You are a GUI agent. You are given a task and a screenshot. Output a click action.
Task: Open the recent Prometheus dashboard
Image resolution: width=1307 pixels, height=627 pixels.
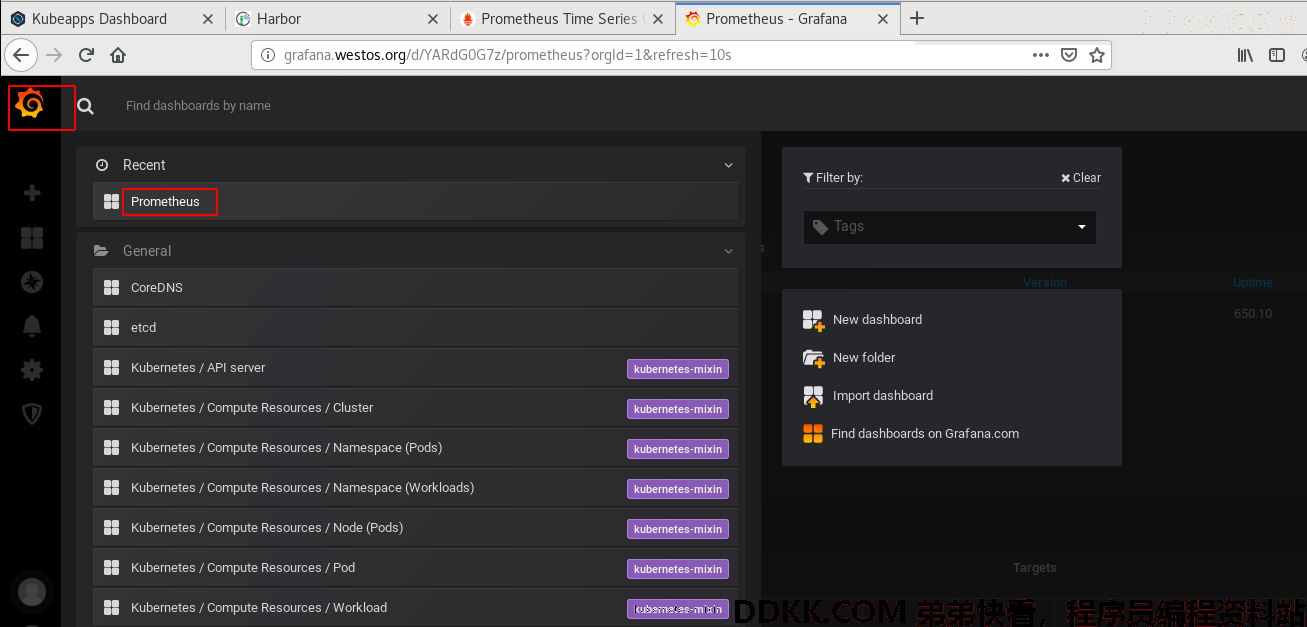416,202
